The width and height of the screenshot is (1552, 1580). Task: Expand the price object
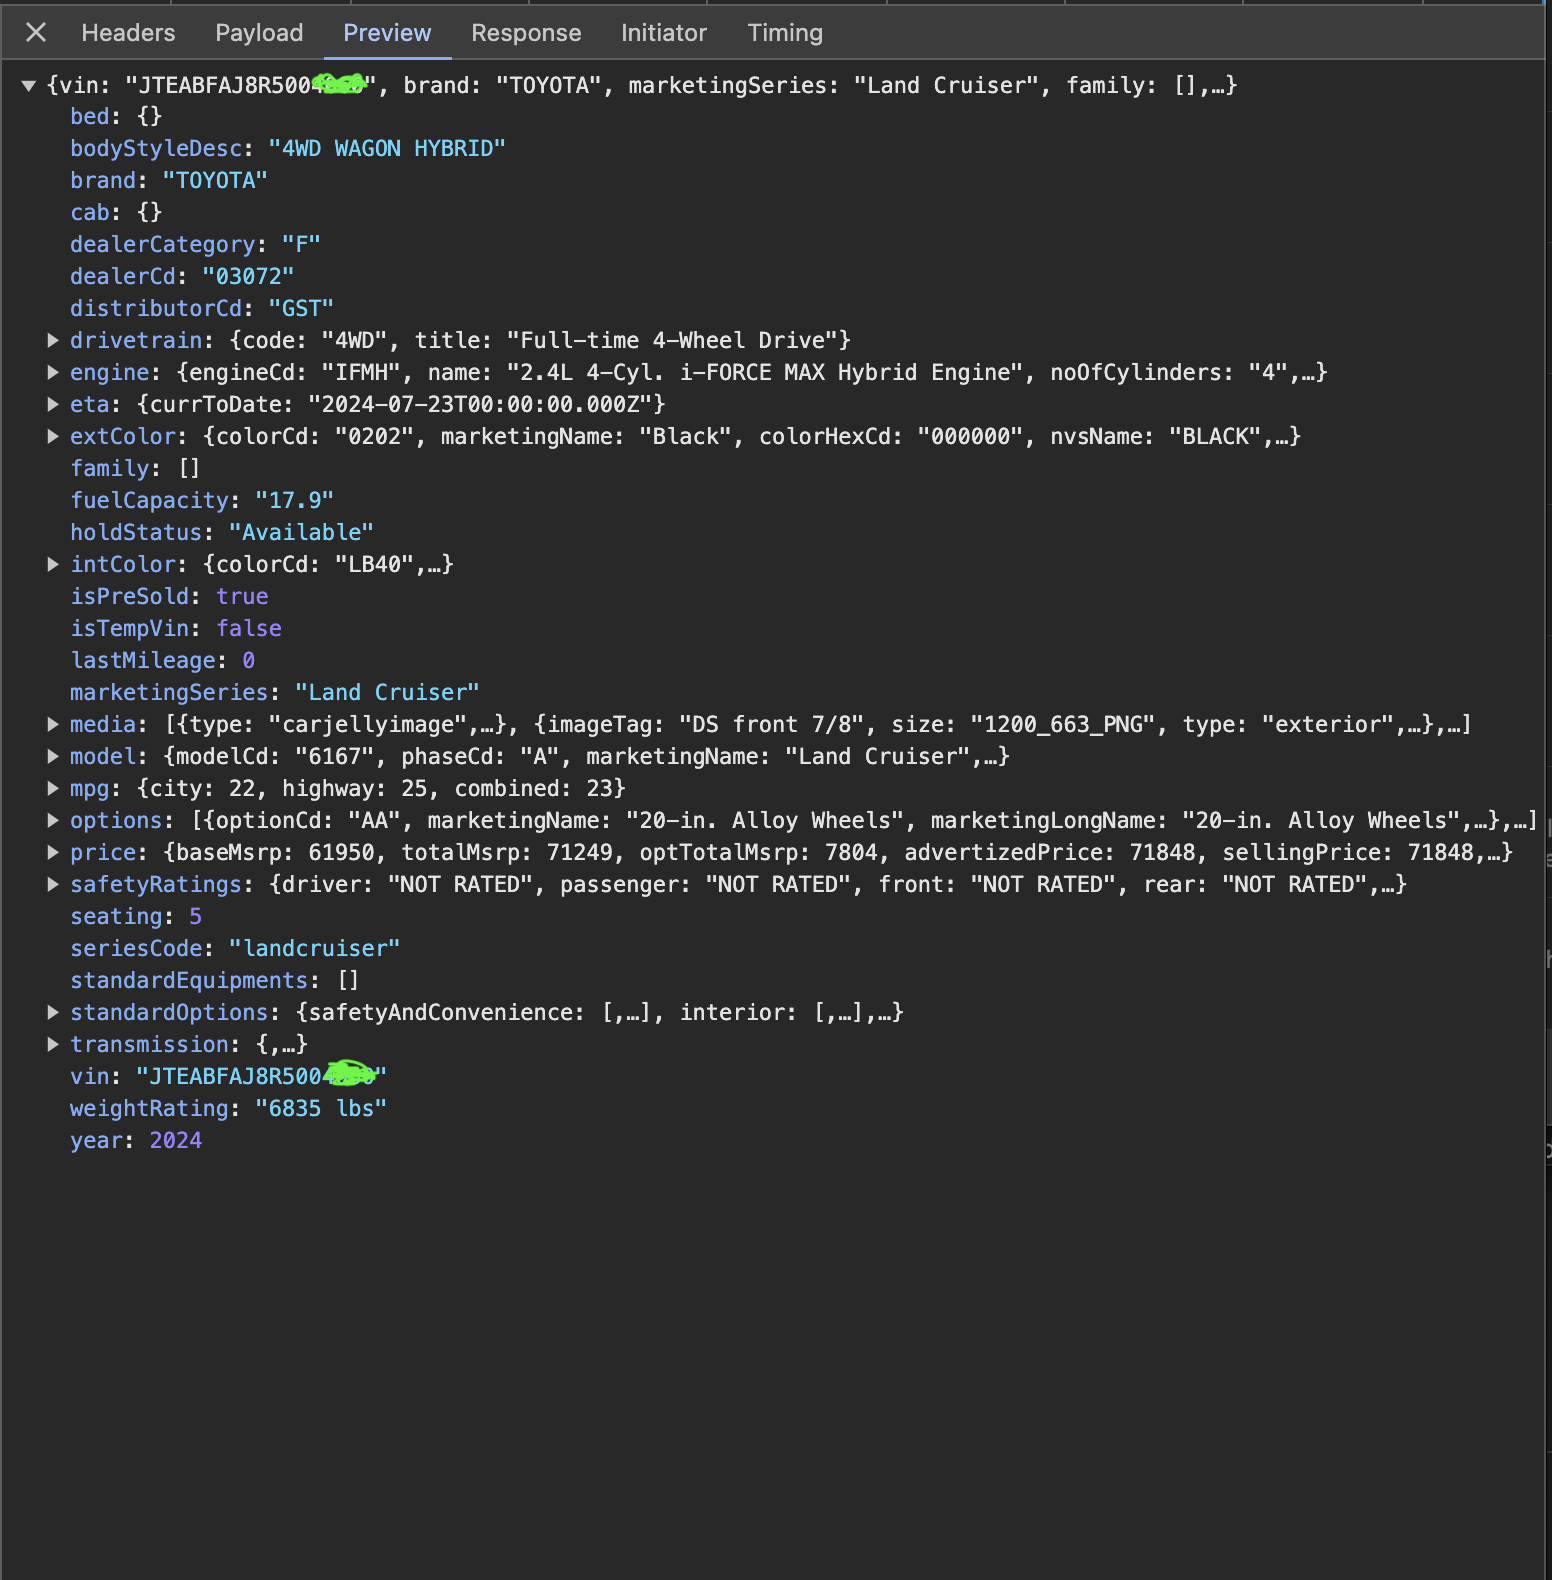click(53, 852)
